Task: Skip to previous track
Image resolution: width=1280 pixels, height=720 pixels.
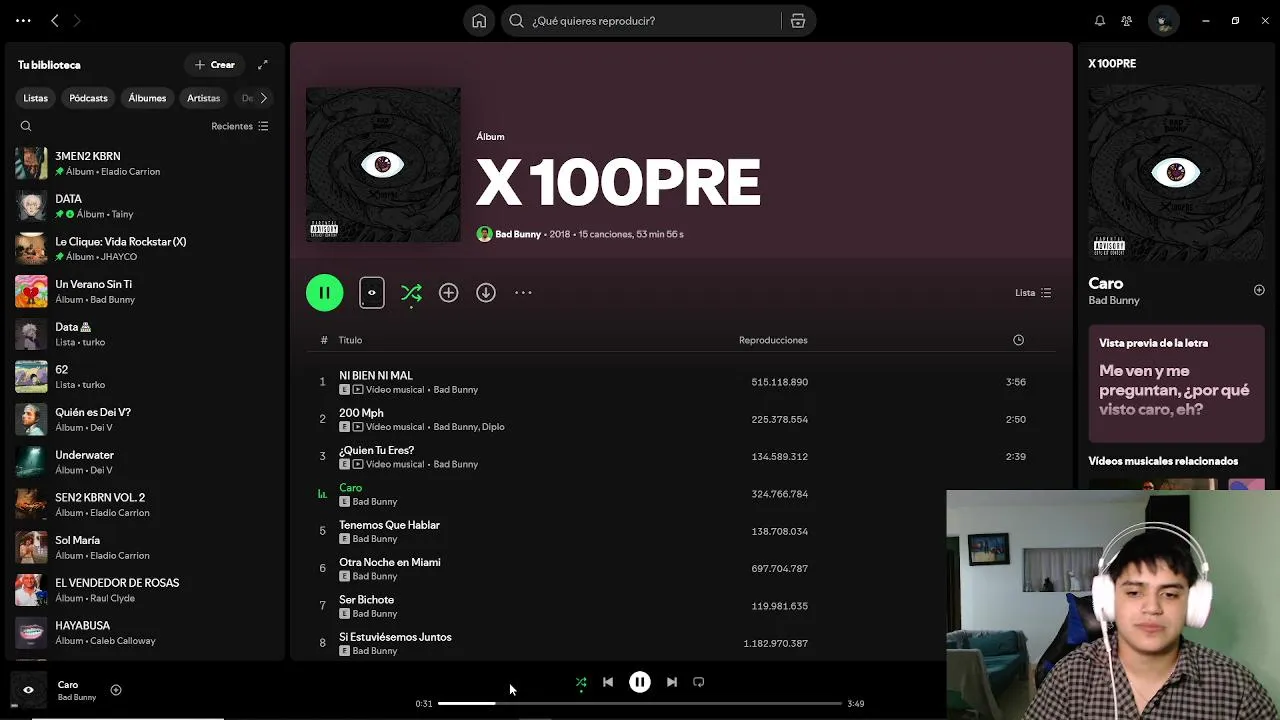Action: click(608, 682)
